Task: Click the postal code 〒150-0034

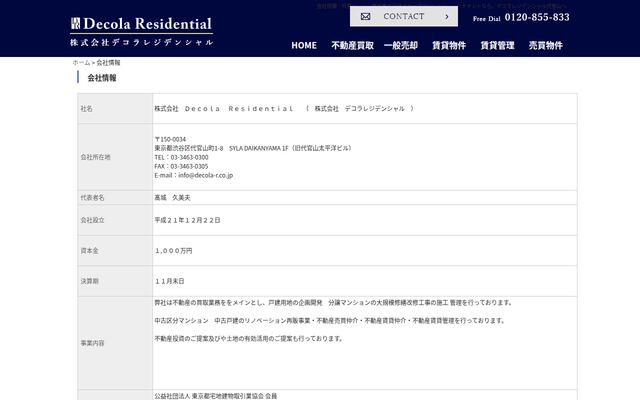Action: (170, 139)
